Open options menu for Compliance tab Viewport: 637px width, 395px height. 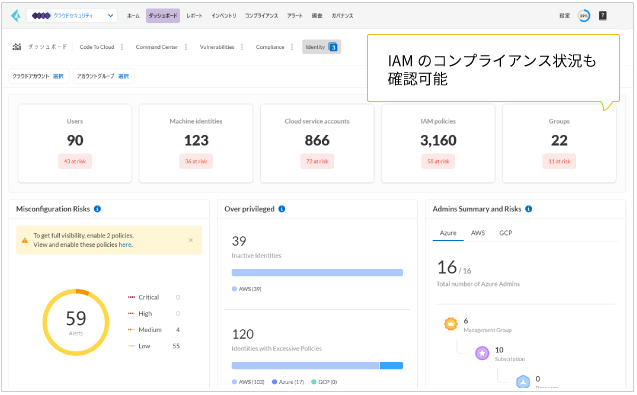[292, 47]
